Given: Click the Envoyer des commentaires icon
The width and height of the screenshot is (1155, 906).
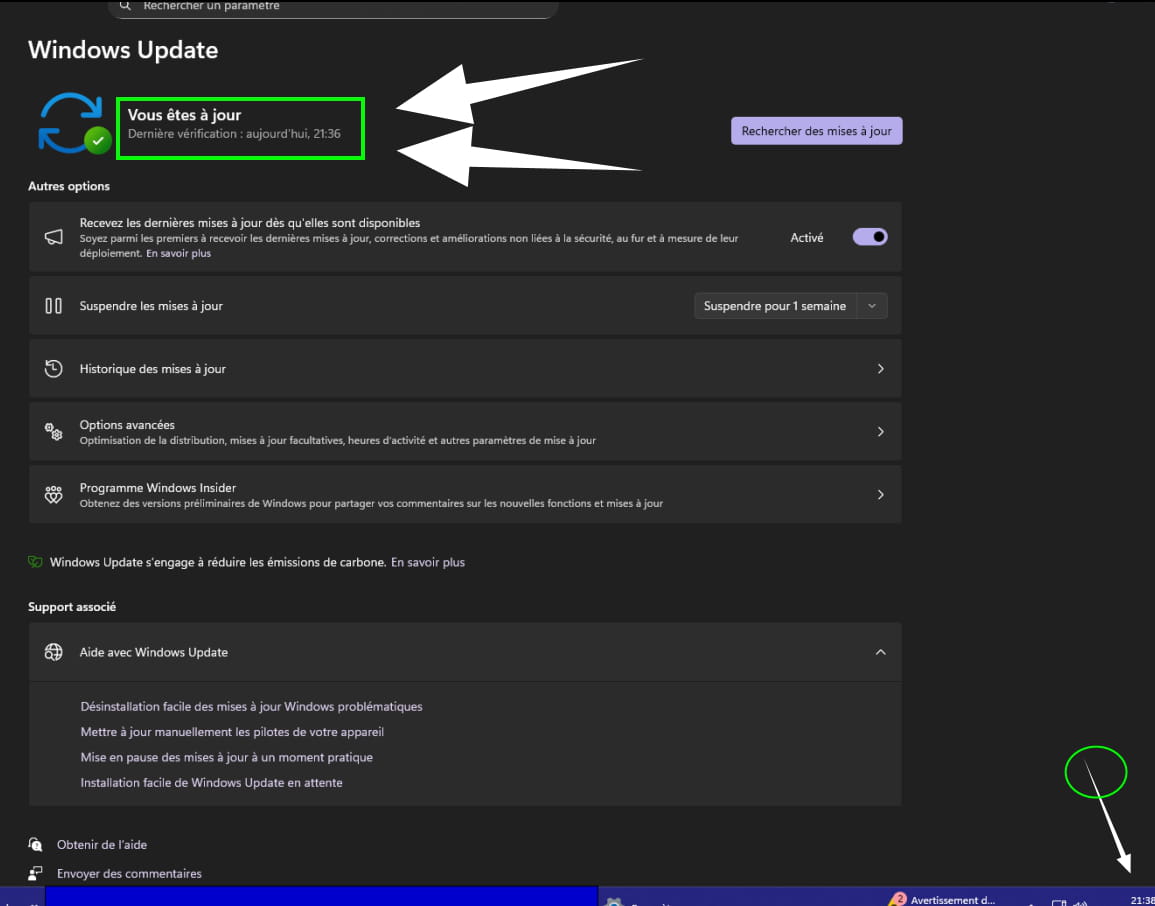Looking at the screenshot, I should click(x=35, y=874).
